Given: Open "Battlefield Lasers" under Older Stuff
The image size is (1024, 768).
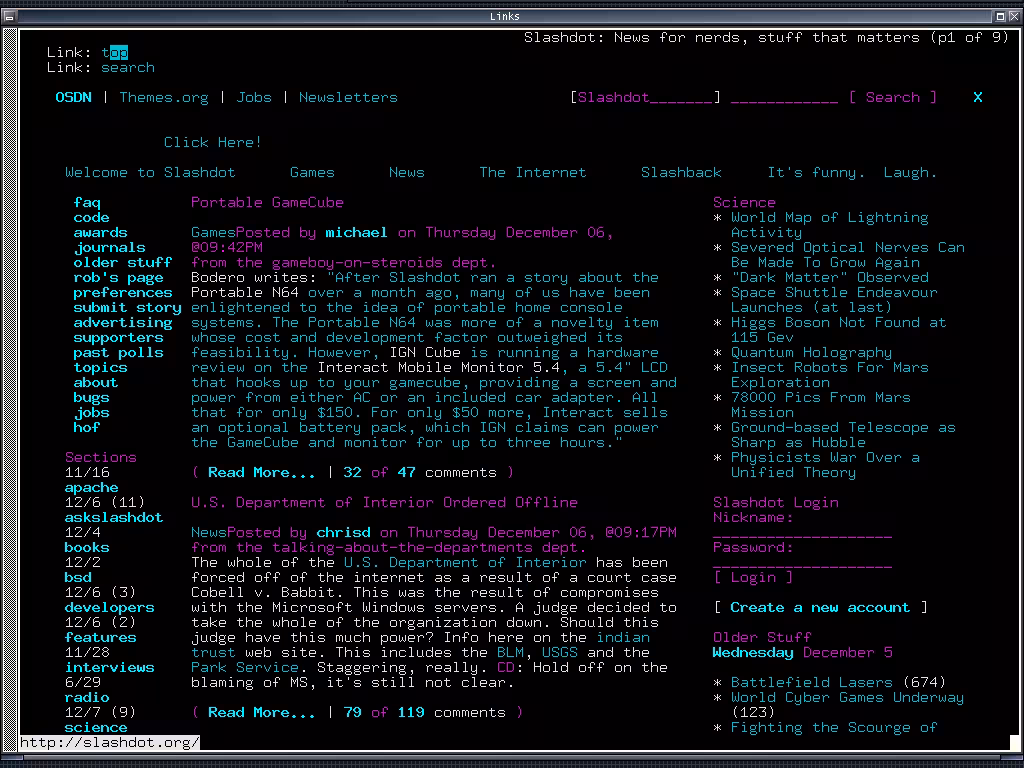Looking at the screenshot, I should pos(811,682).
